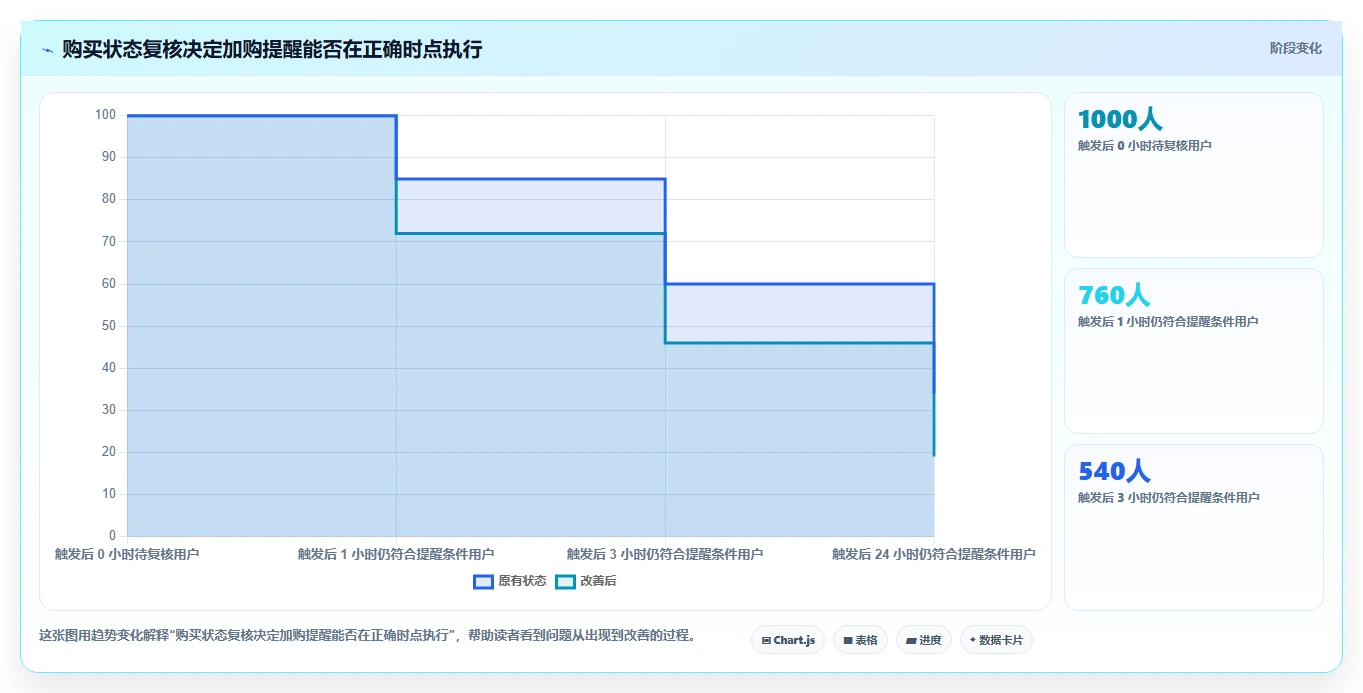
Task: Click the chart title 购买状态复核决定加购提醒能否在正确时点执行
Action: (x=272, y=49)
